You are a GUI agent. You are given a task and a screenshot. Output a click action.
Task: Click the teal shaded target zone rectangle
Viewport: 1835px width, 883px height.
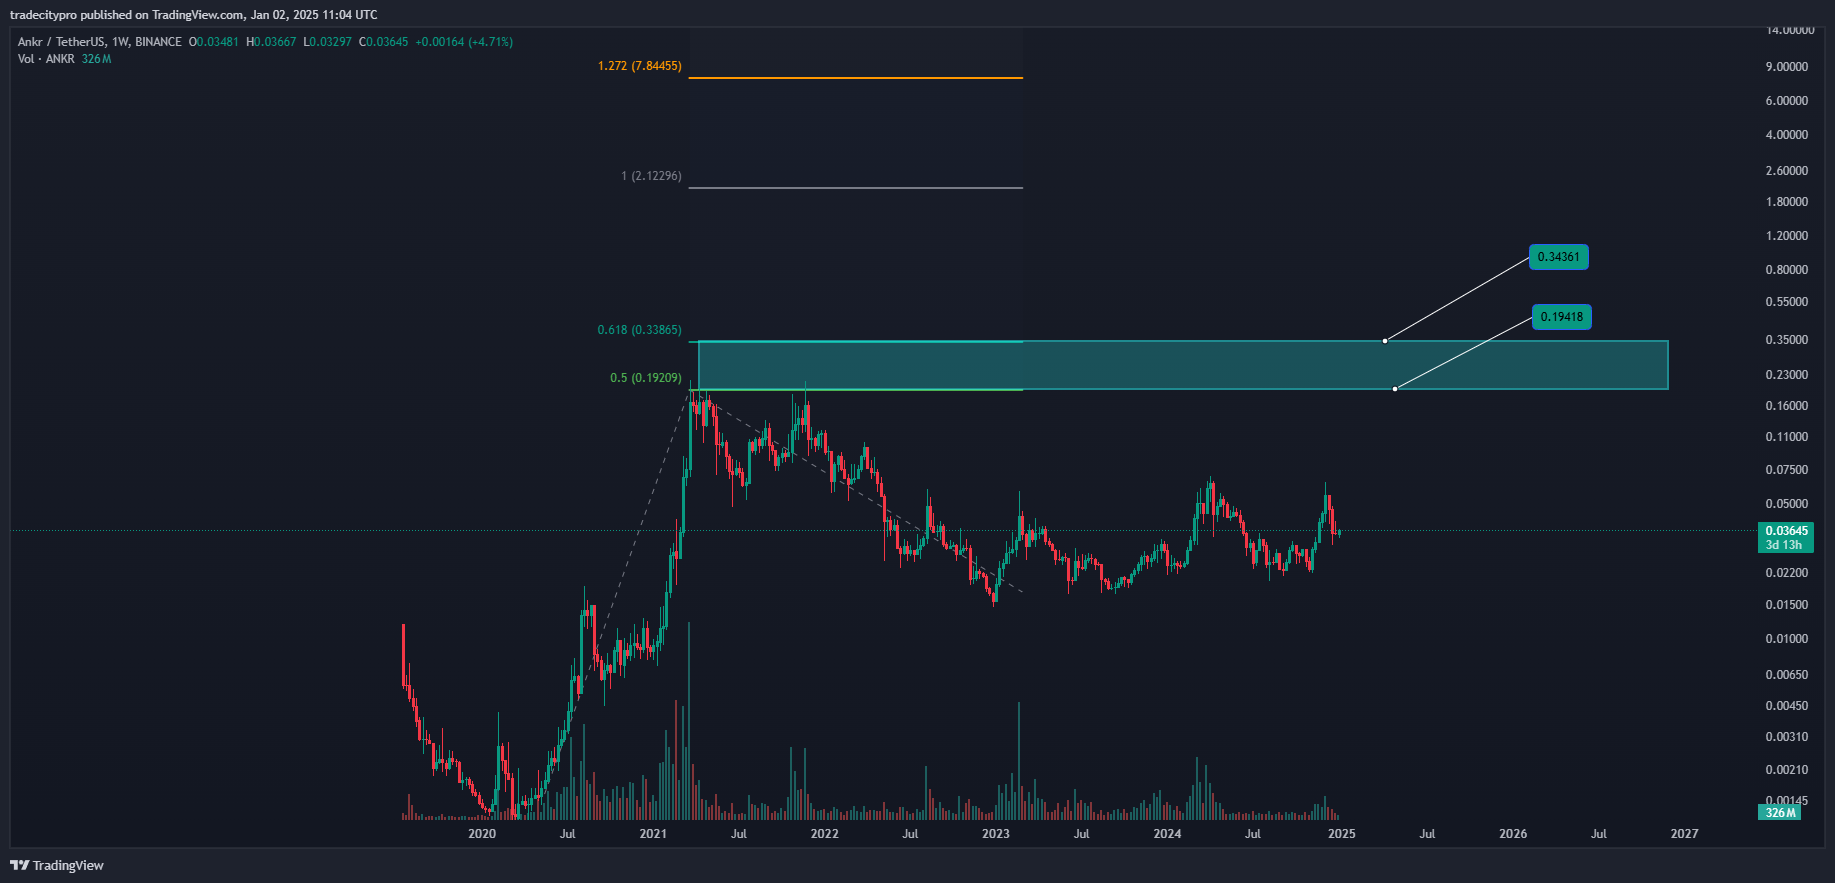(1183, 365)
